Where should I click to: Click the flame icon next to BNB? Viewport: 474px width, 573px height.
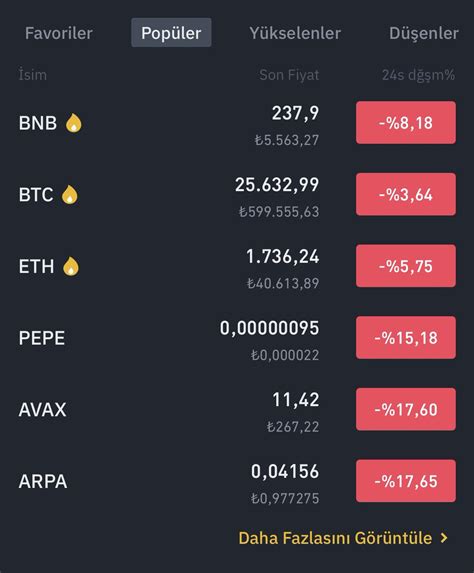[74, 123]
